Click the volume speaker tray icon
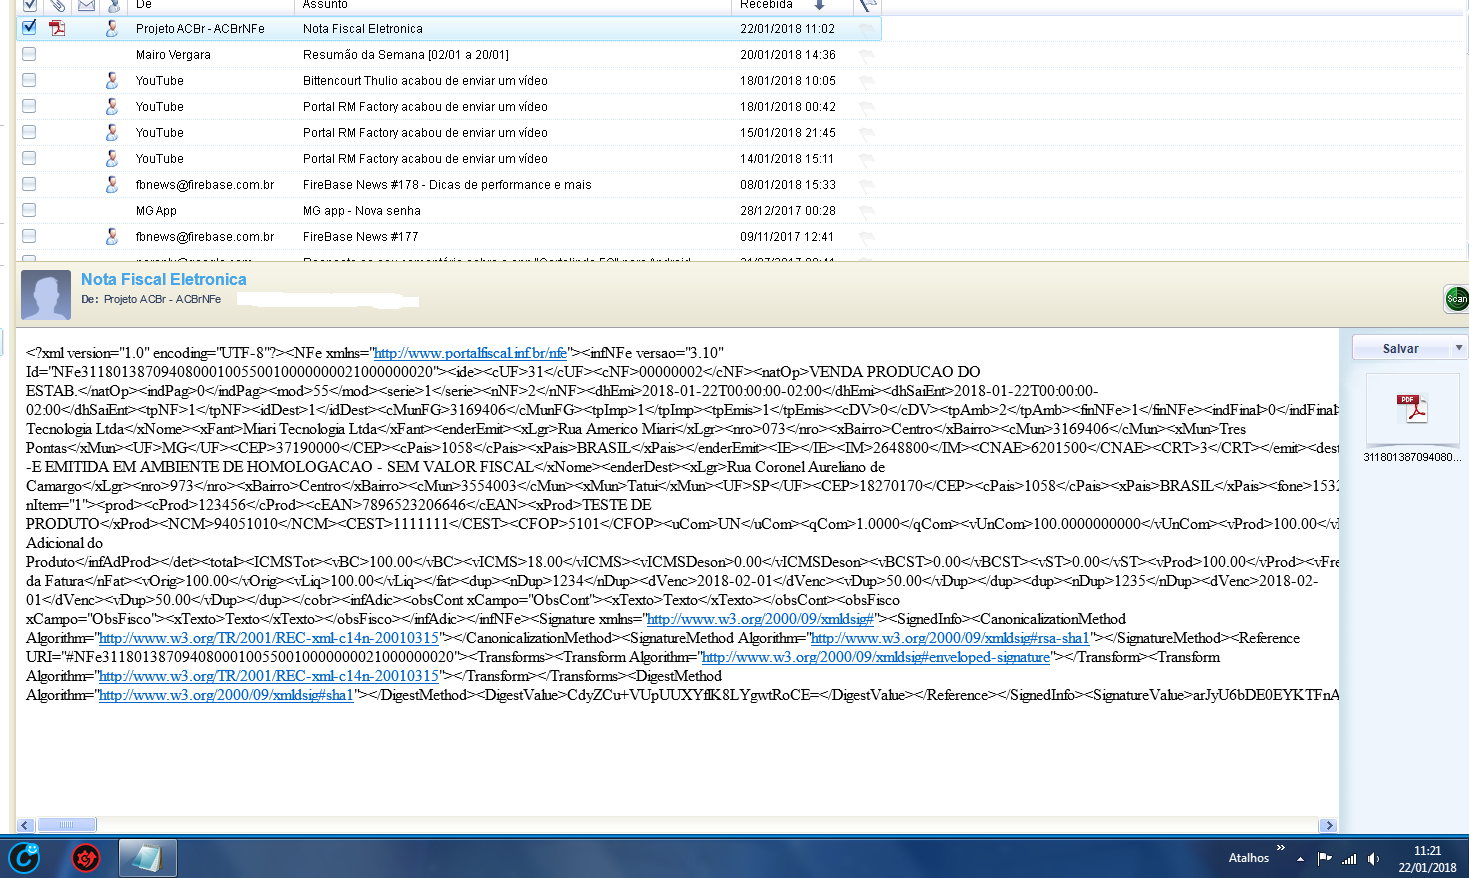 (x=1374, y=858)
